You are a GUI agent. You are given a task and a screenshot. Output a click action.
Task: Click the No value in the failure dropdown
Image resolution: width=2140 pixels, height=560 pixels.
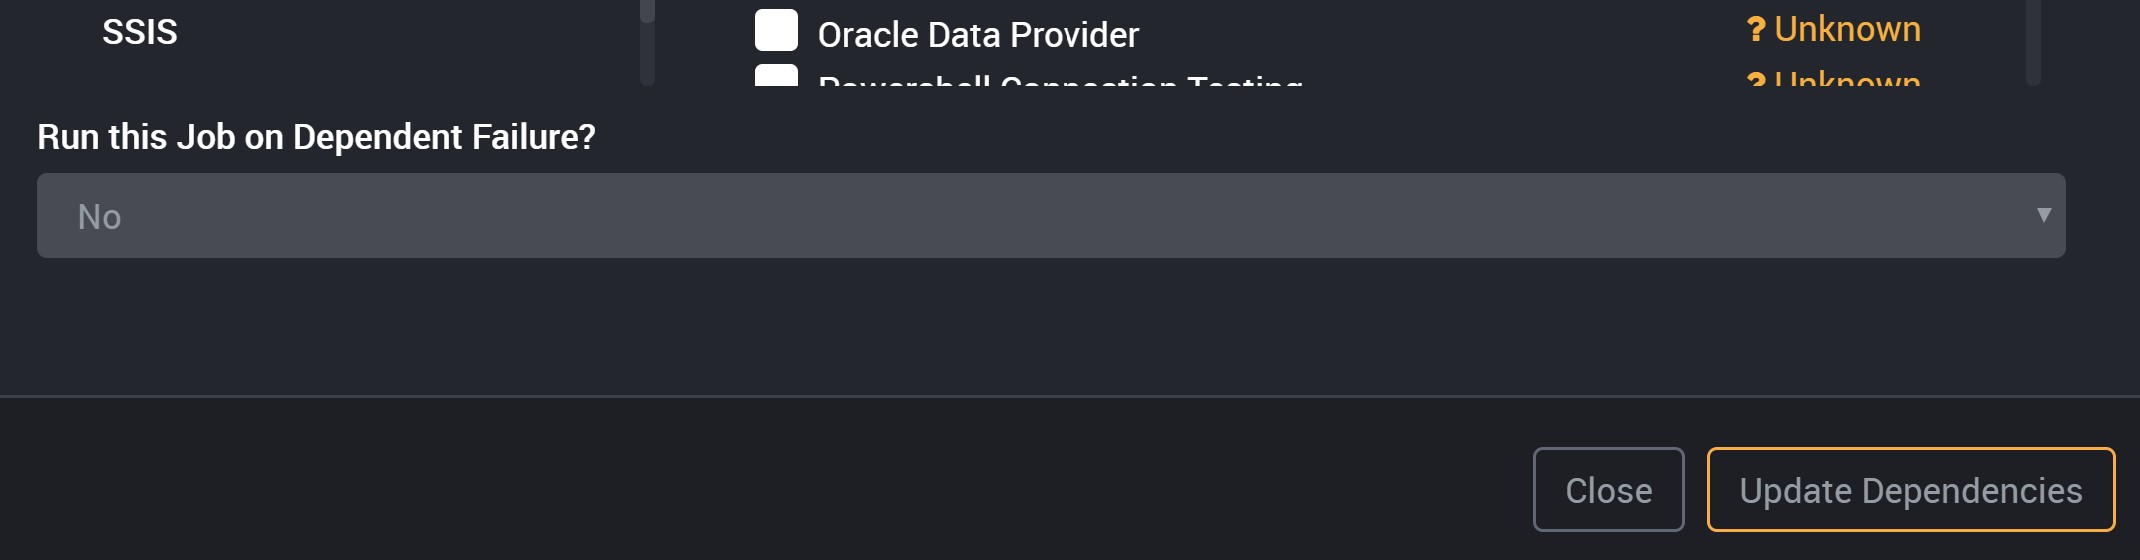point(99,217)
